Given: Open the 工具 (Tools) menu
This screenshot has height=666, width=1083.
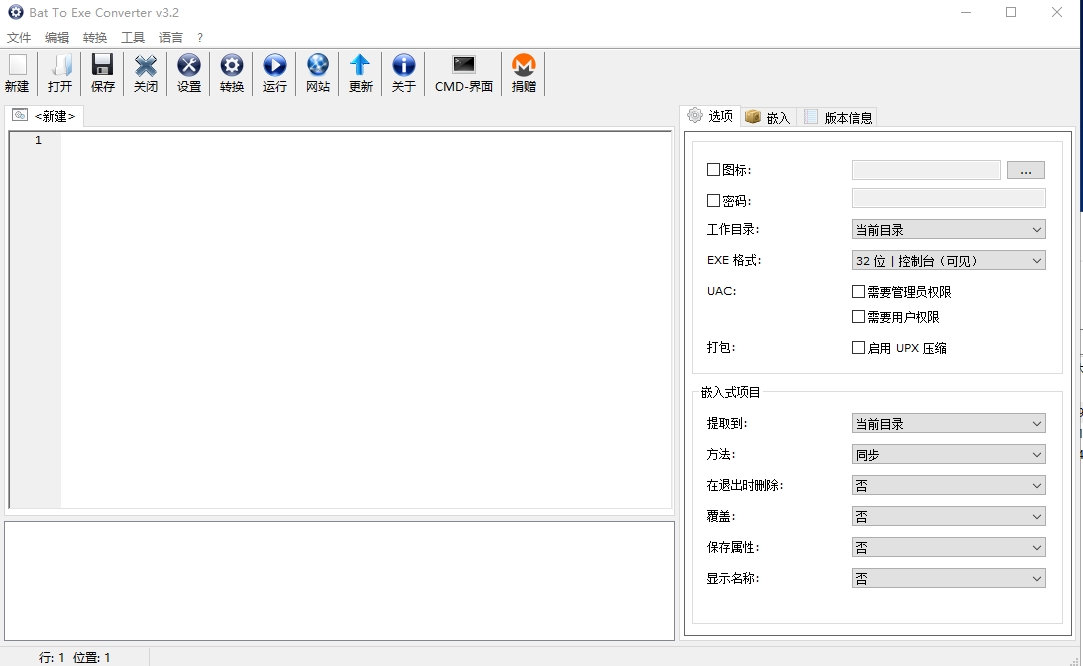Looking at the screenshot, I should pyautogui.click(x=133, y=37).
